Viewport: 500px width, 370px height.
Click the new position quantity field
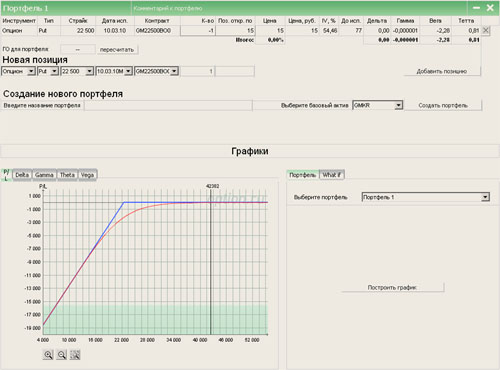coord(197,71)
